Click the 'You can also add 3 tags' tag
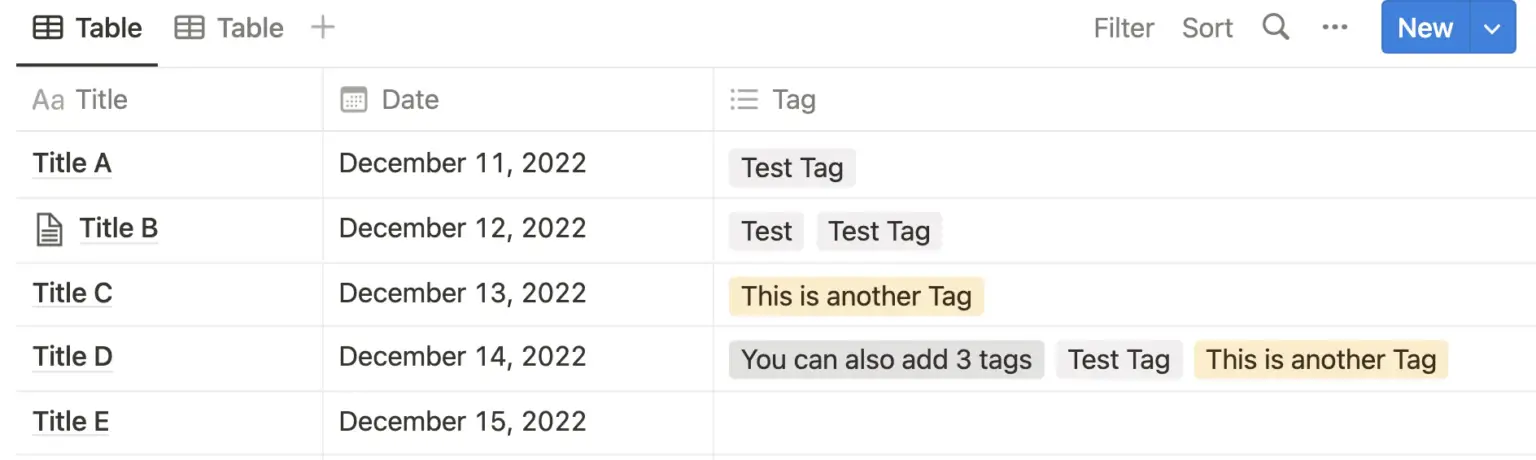Viewport: 1536px width, 460px height. click(886, 360)
